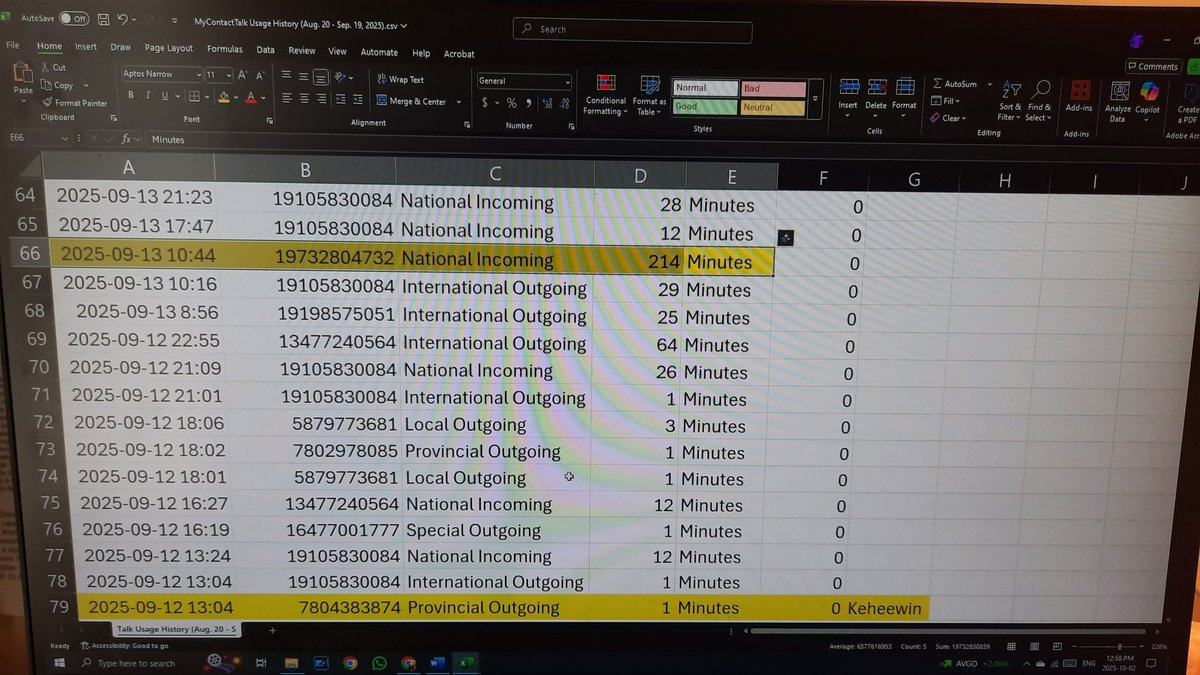1200x675 pixels.
Task: Open Sort & Filter menu
Action: (x=1011, y=101)
